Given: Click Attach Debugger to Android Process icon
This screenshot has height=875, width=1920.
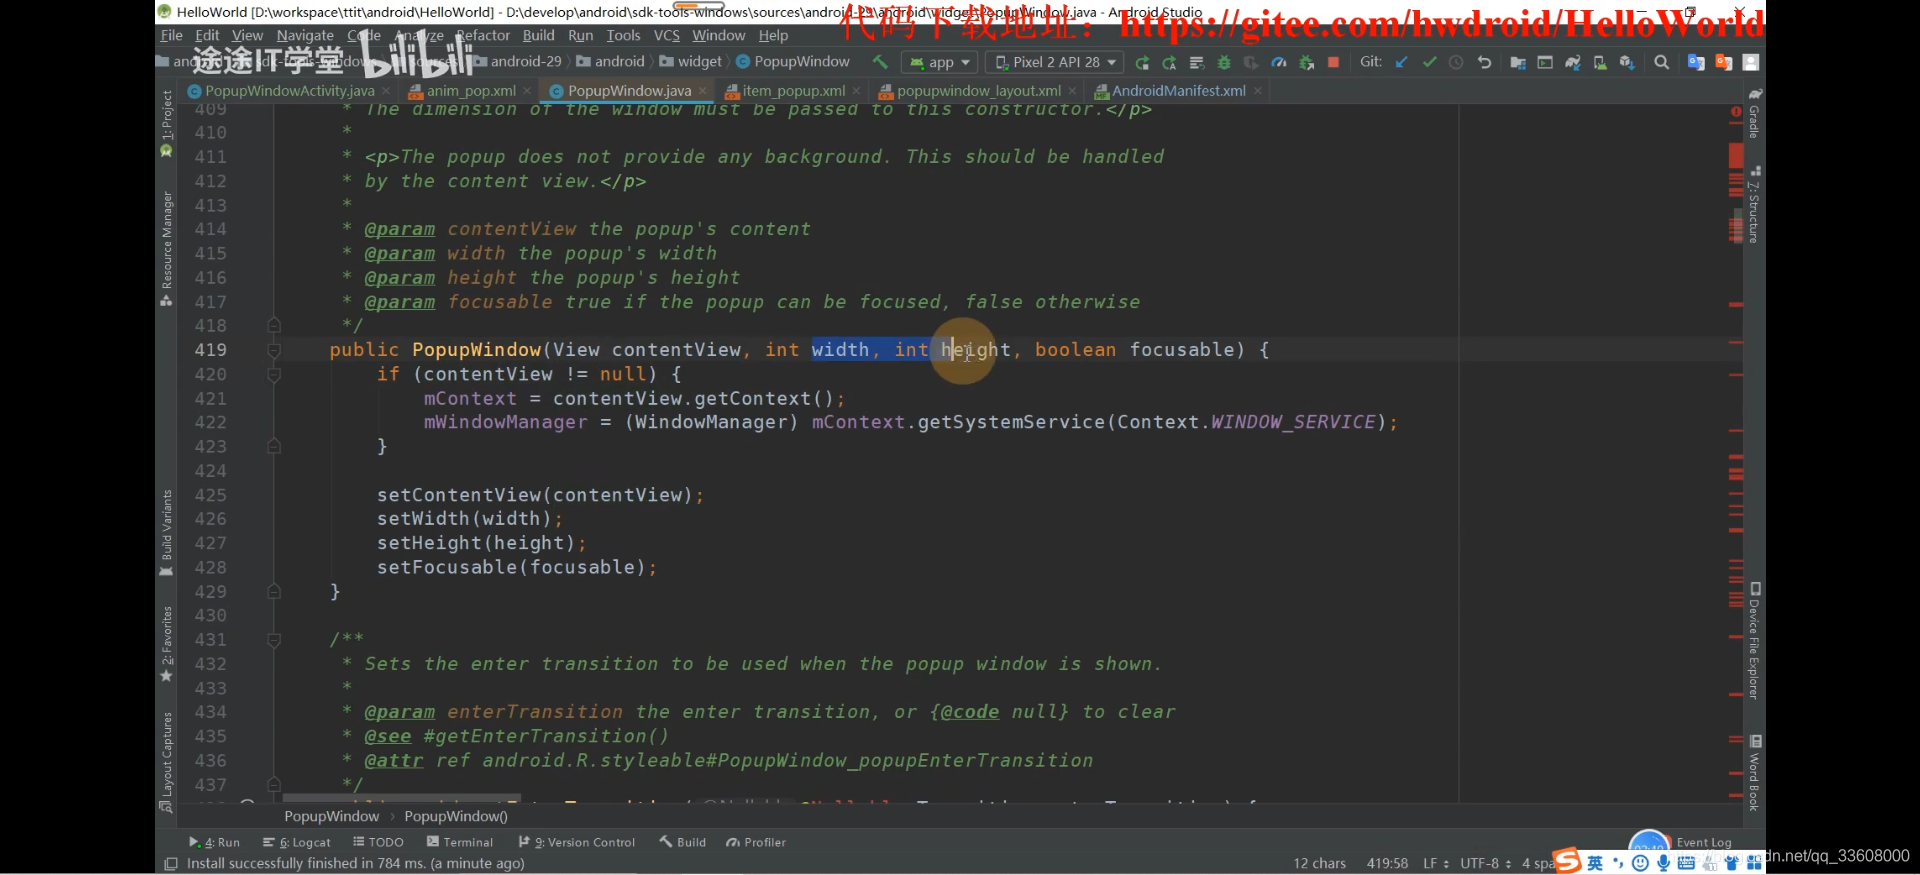Looking at the screenshot, I should click(1306, 62).
